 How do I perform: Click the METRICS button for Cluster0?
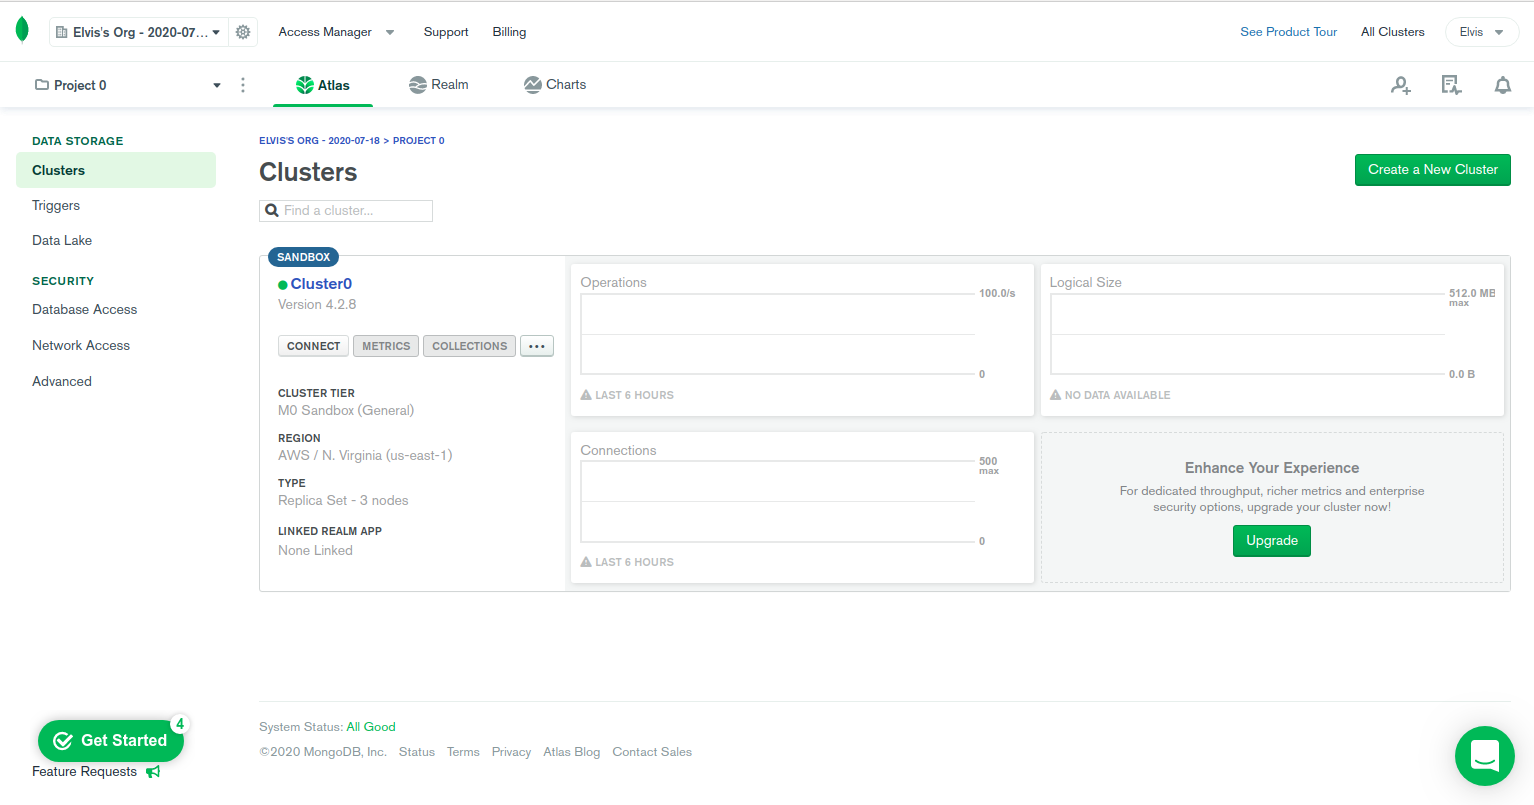coord(386,346)
